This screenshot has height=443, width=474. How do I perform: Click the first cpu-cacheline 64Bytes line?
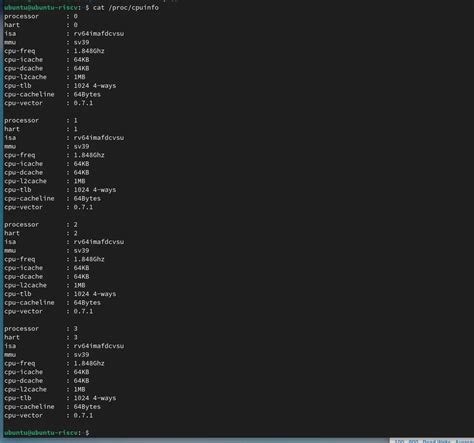coord(52,94)
